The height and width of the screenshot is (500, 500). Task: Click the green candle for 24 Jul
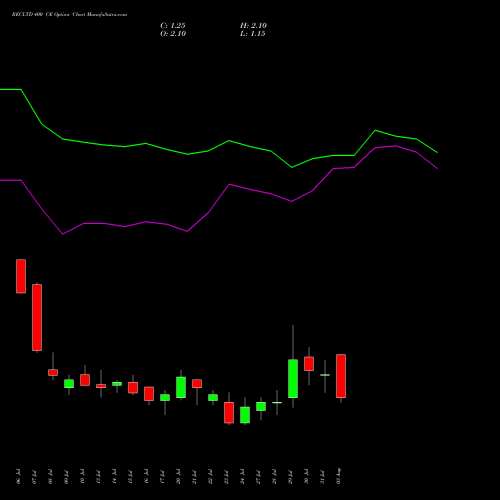(245, 415)
